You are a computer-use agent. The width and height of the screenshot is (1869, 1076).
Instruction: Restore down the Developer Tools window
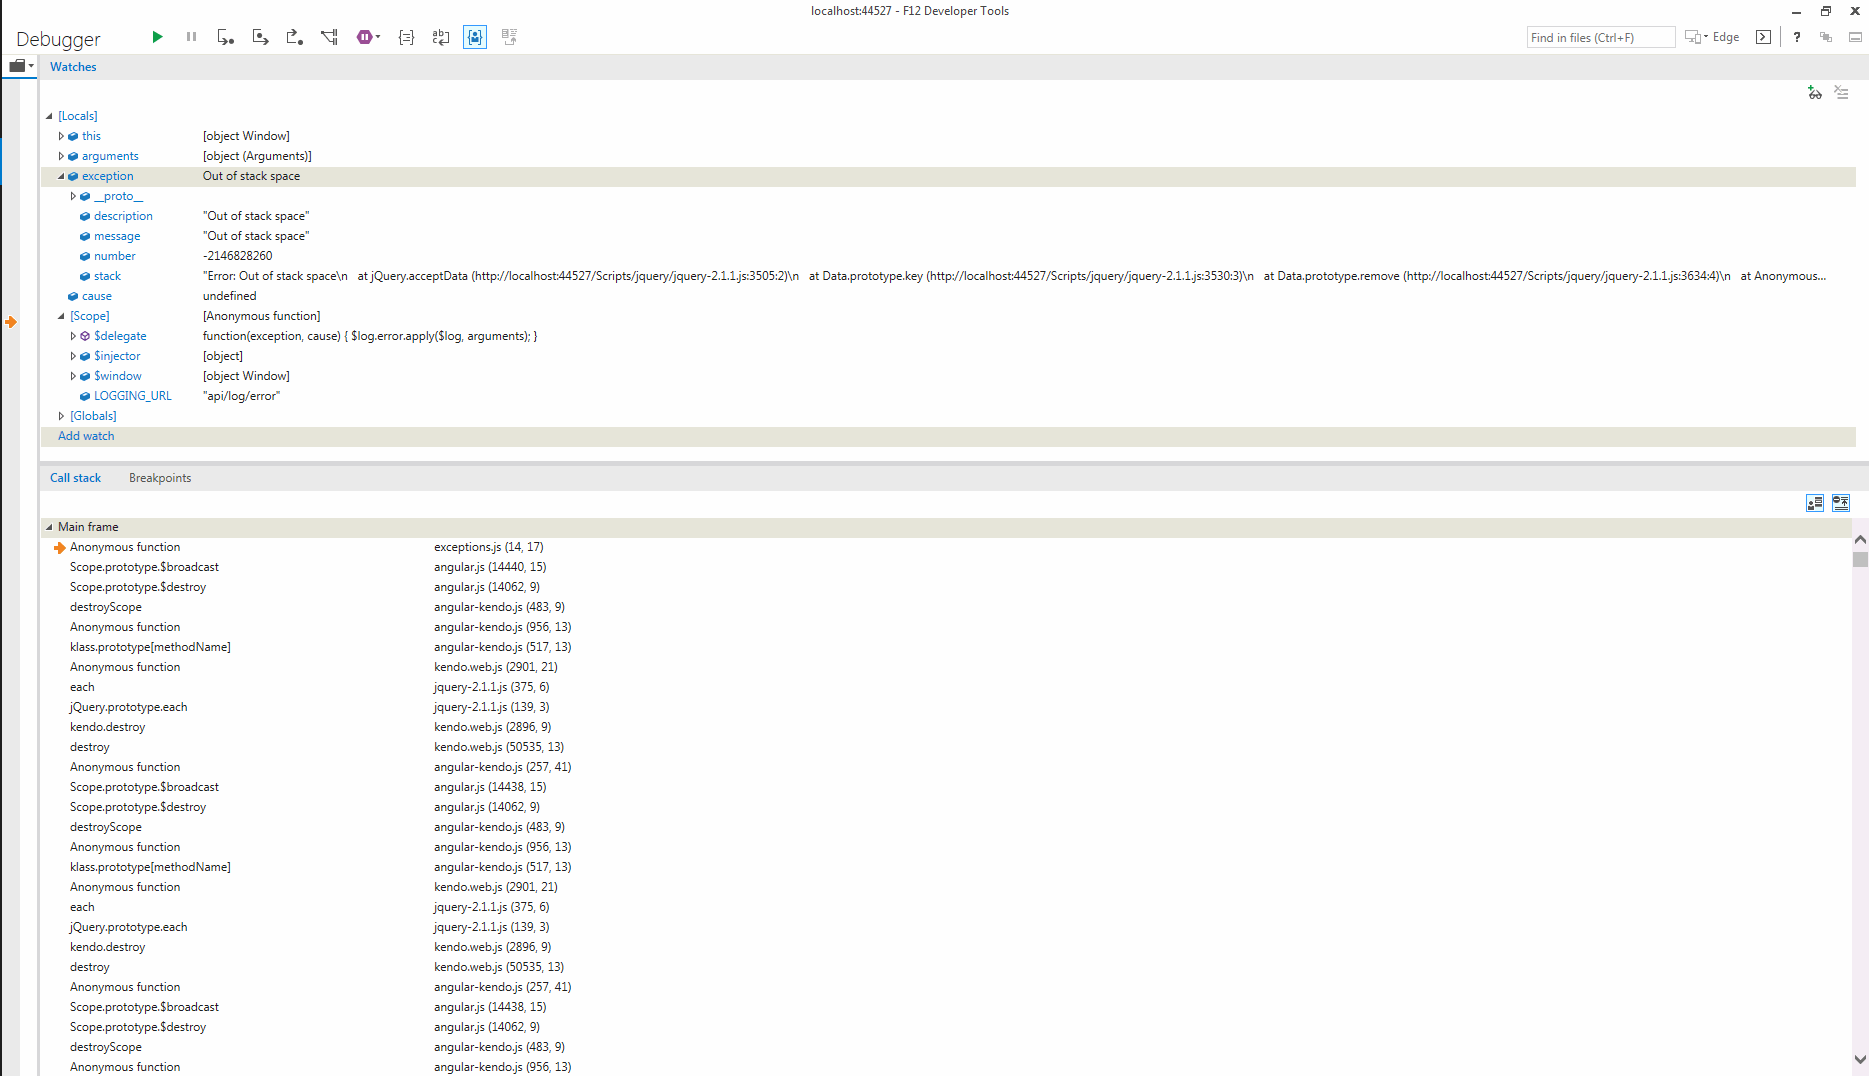[x=1826, y=12]
